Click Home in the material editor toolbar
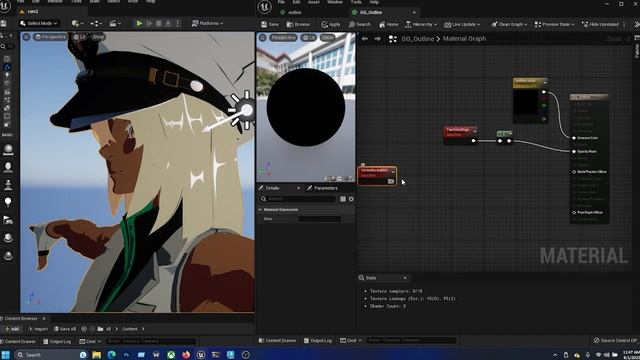This screenshot has height=360, width=640. (389, 24)
